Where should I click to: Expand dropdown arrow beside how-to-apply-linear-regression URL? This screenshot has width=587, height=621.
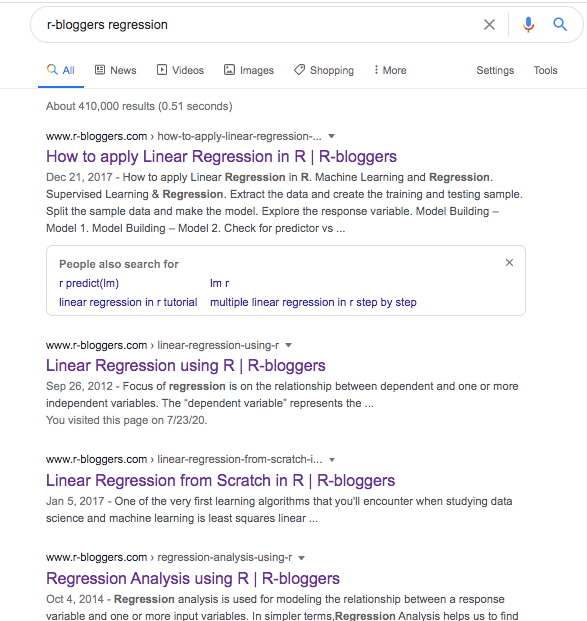[x=332, y=136]
